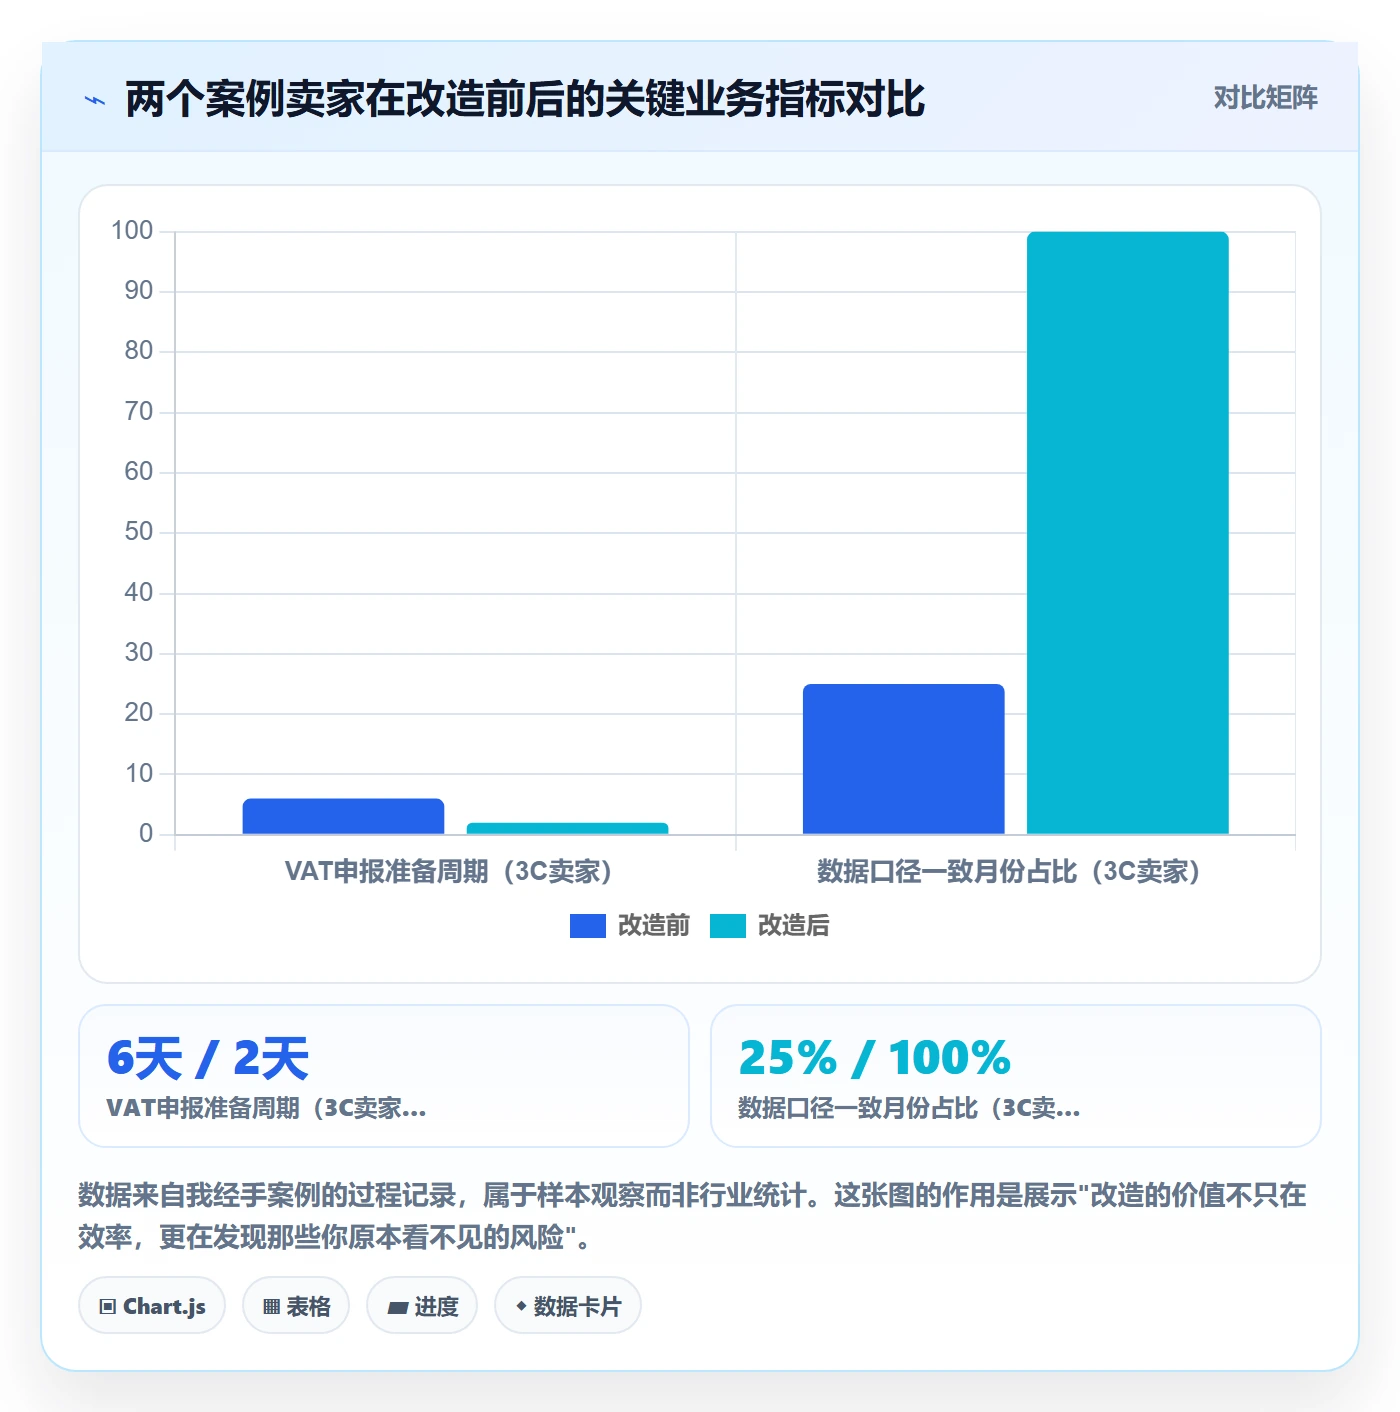Click the 表格 chip grid icon

pos(271,1307)
